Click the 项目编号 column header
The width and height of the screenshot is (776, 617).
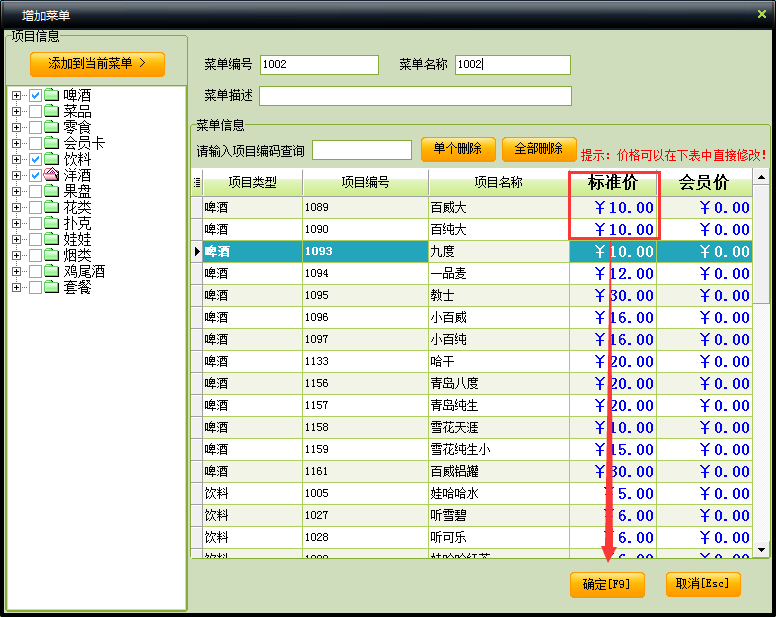(x=365, y=183)
